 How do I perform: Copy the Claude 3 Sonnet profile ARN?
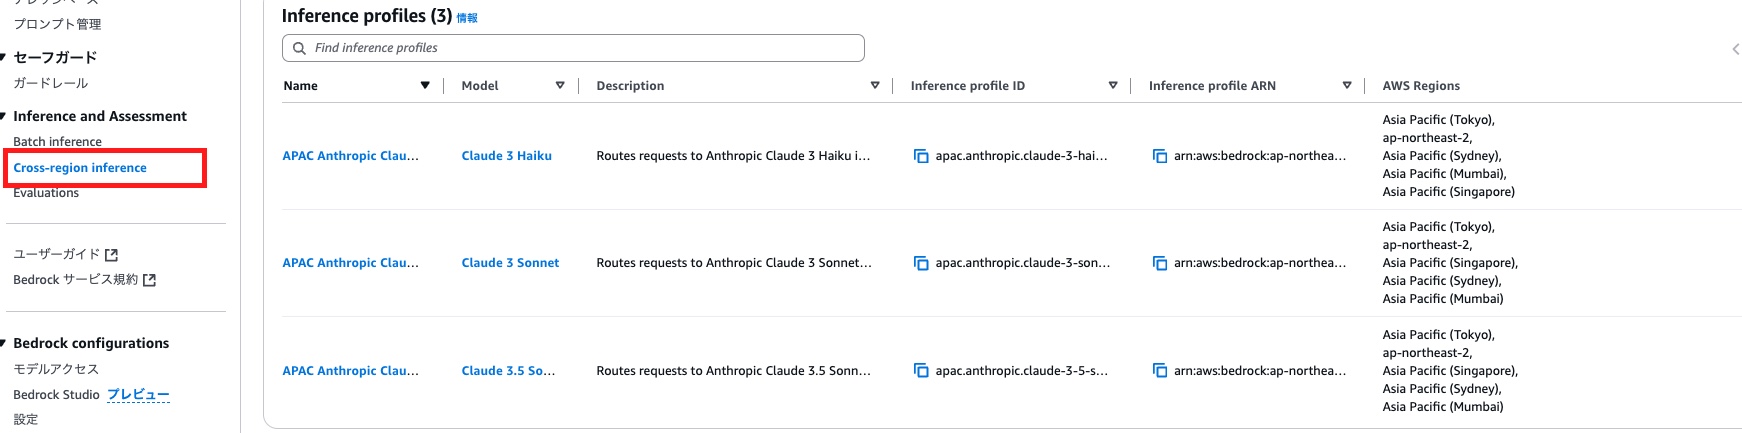pos(1160,263)
